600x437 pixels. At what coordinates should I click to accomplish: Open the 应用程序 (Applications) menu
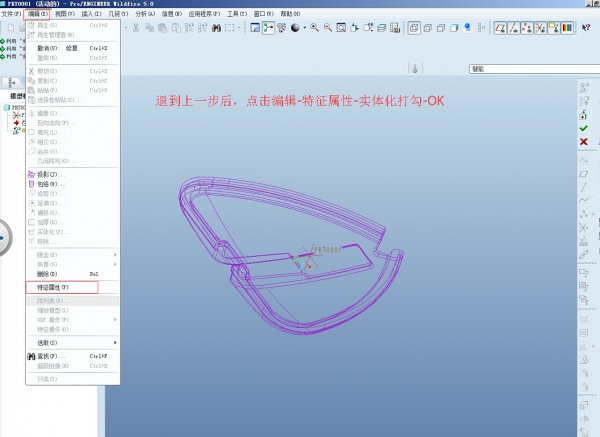[204, 14]
